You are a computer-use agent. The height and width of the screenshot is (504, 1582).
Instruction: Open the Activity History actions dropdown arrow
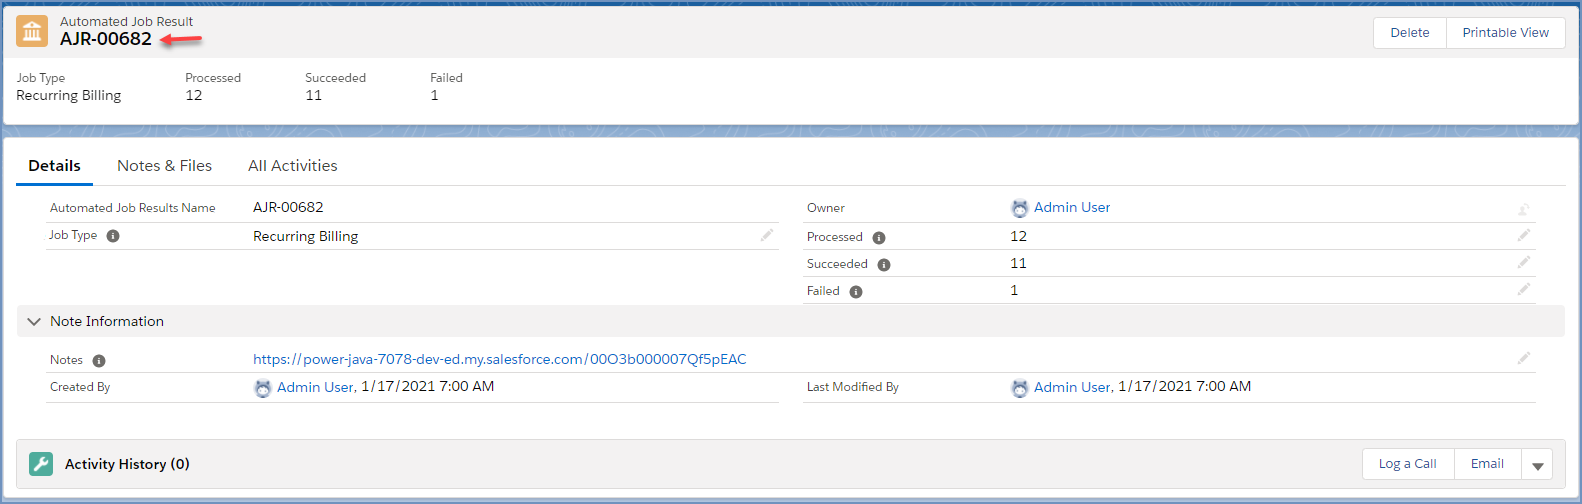click(1537, 464)
